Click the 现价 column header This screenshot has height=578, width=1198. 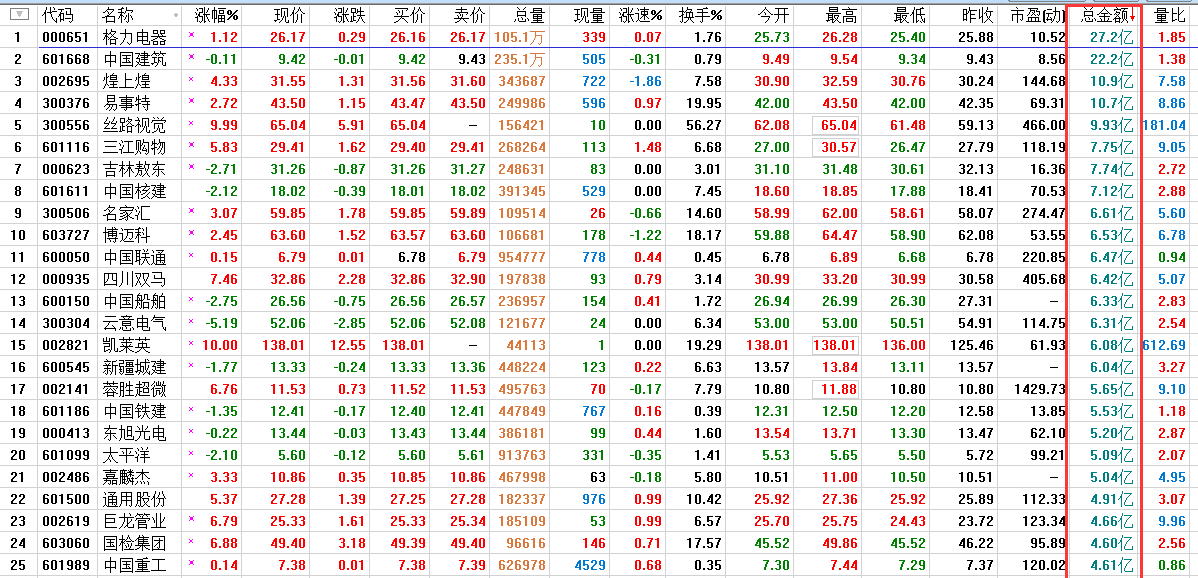coord(288,14)
